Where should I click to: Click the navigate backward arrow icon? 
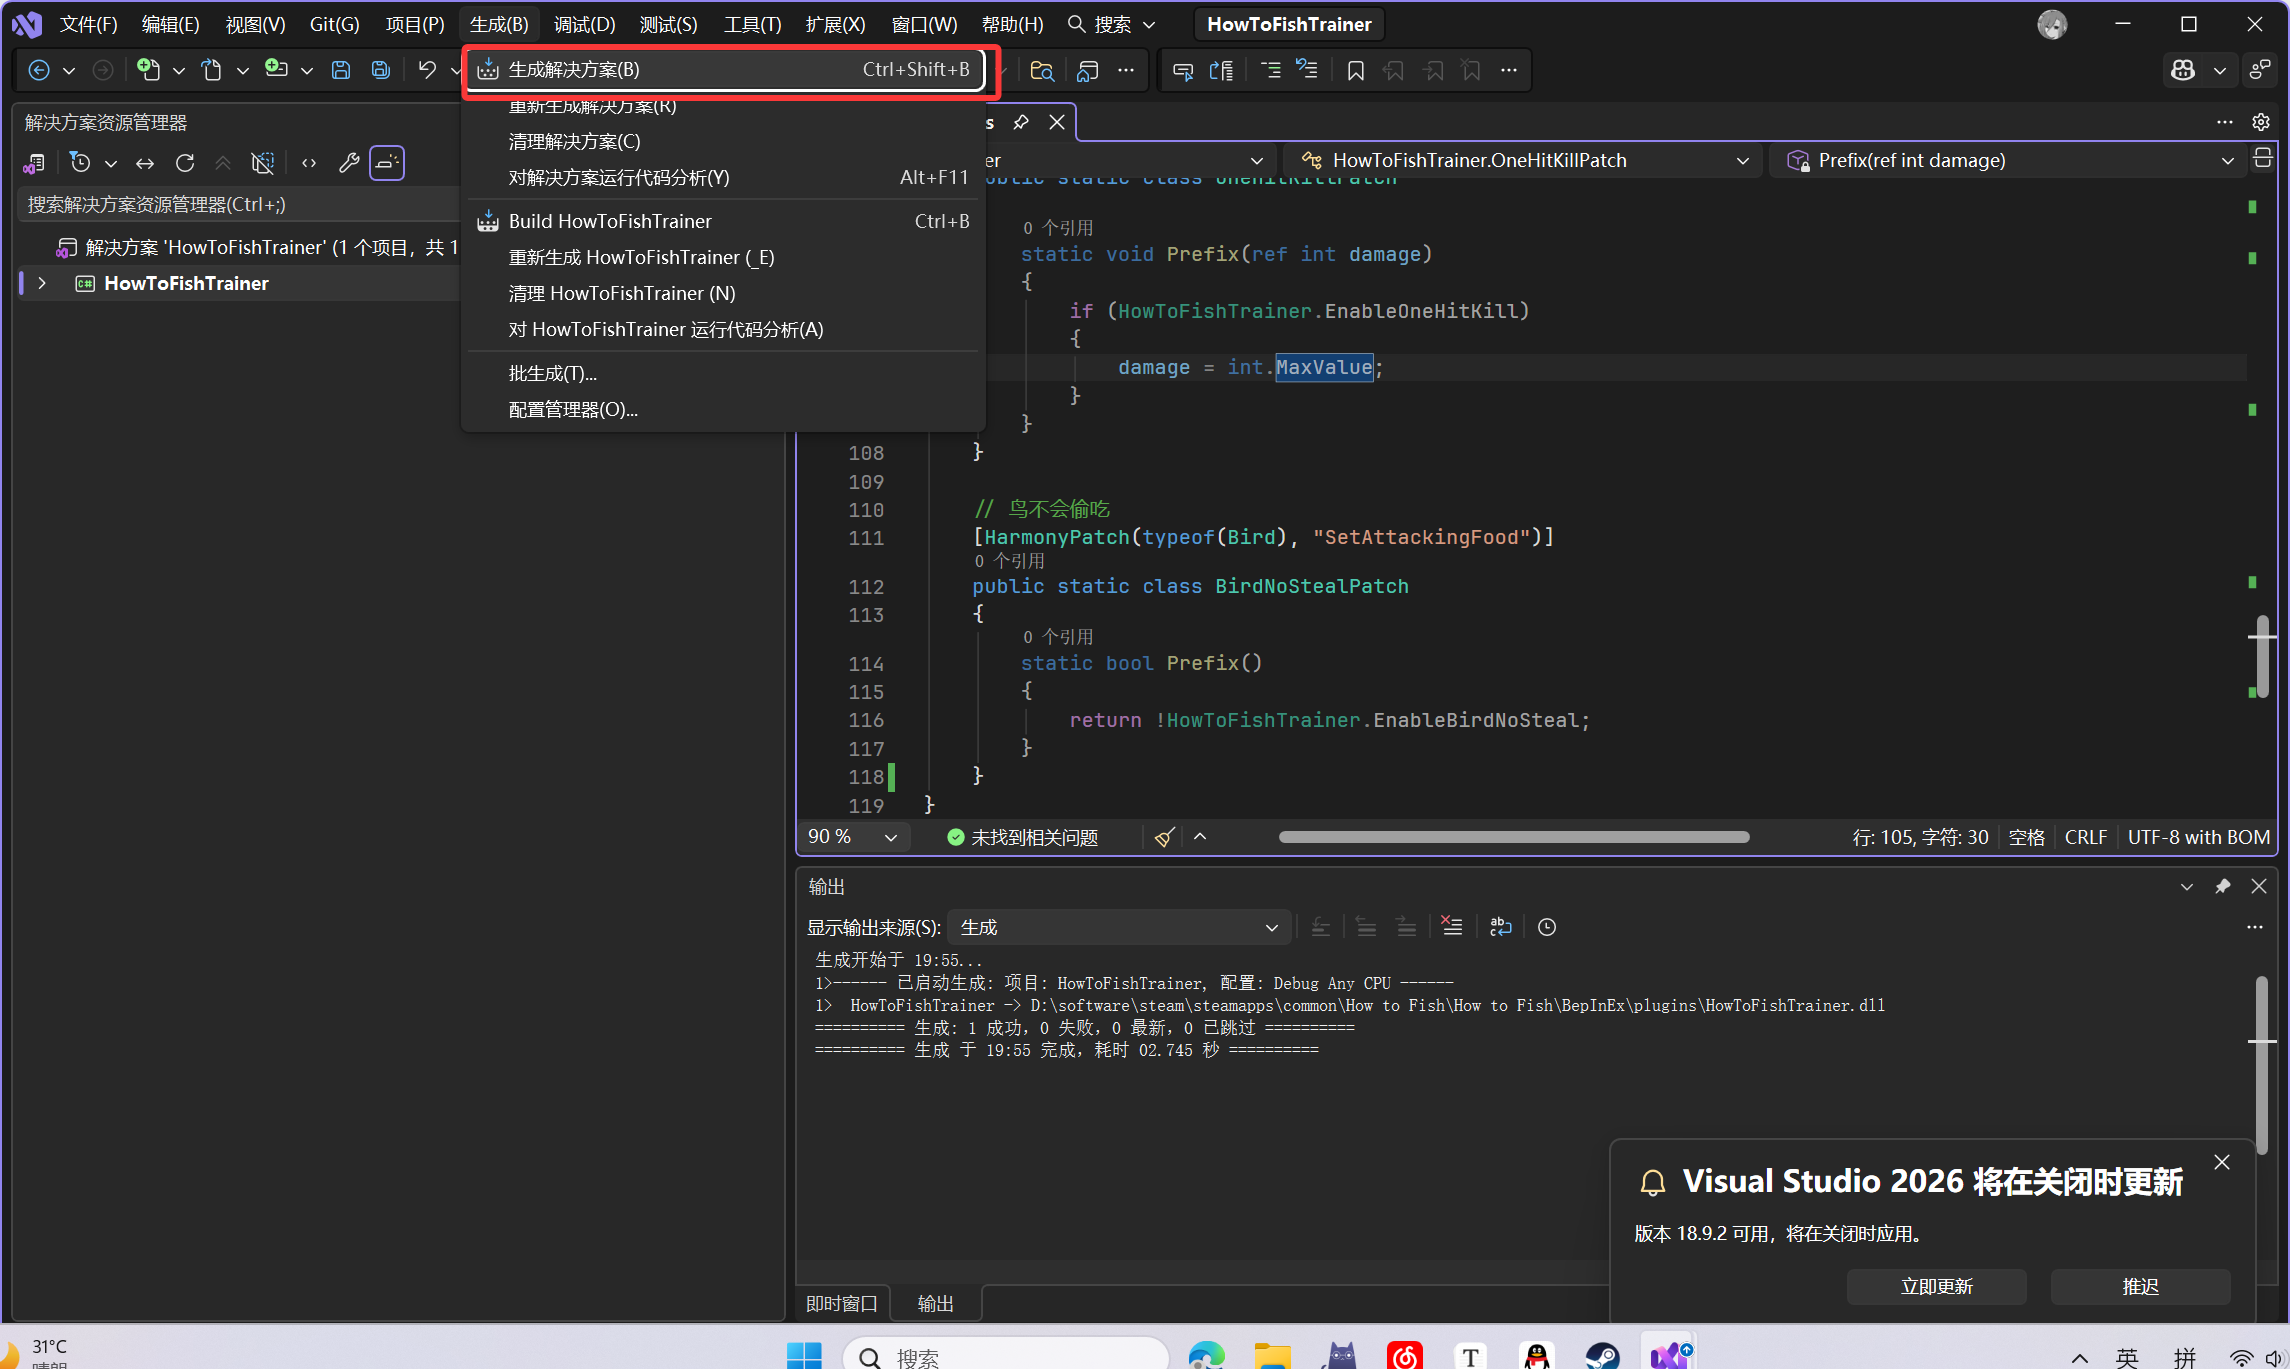coord(39,70)
